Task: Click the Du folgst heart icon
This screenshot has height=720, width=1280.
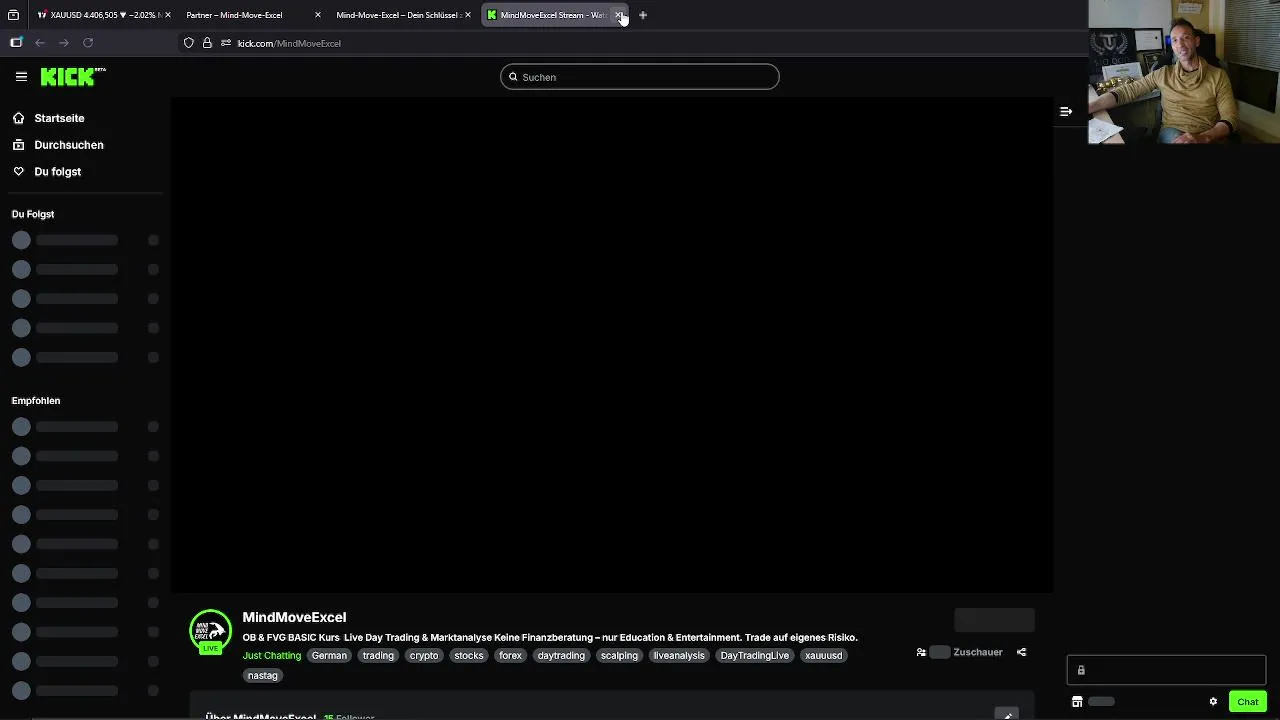Action: [18, 171]
